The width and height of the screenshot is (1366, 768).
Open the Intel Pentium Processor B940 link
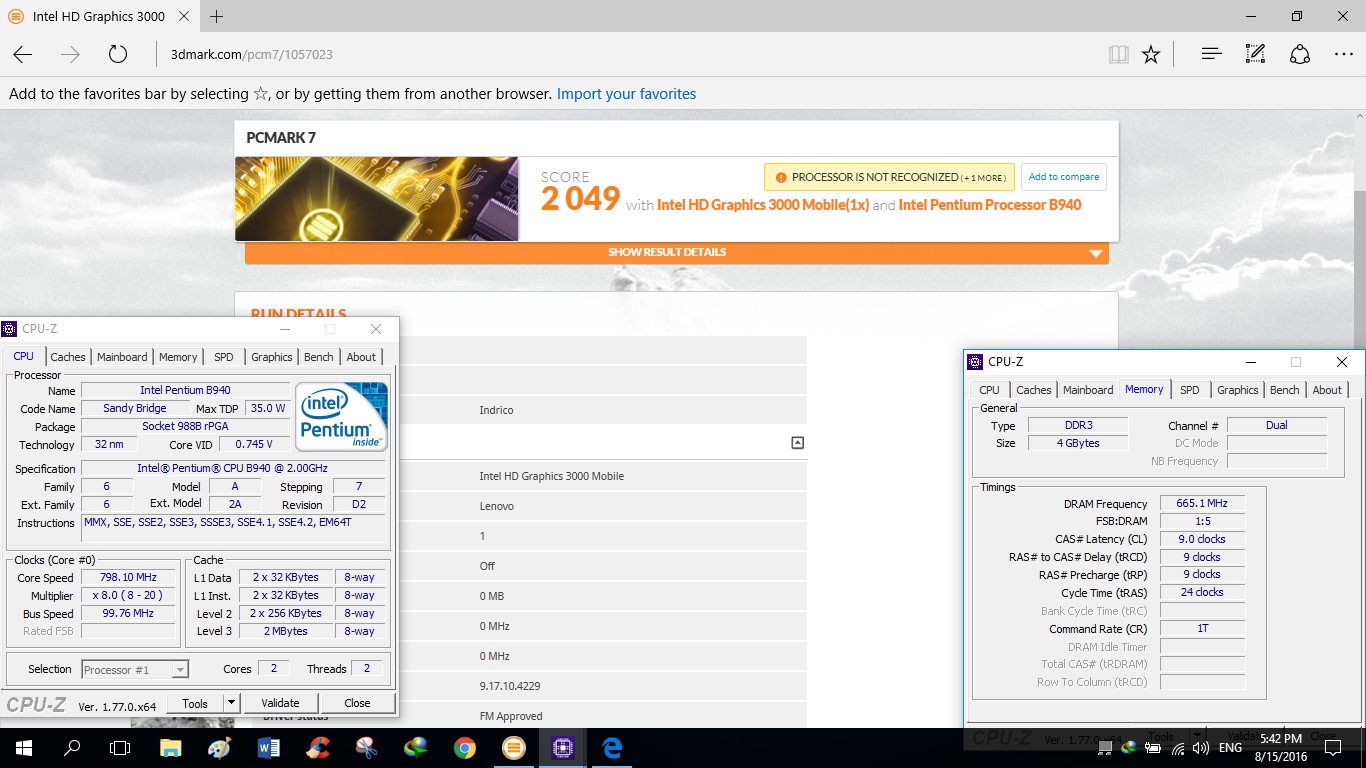coord(990,205)
